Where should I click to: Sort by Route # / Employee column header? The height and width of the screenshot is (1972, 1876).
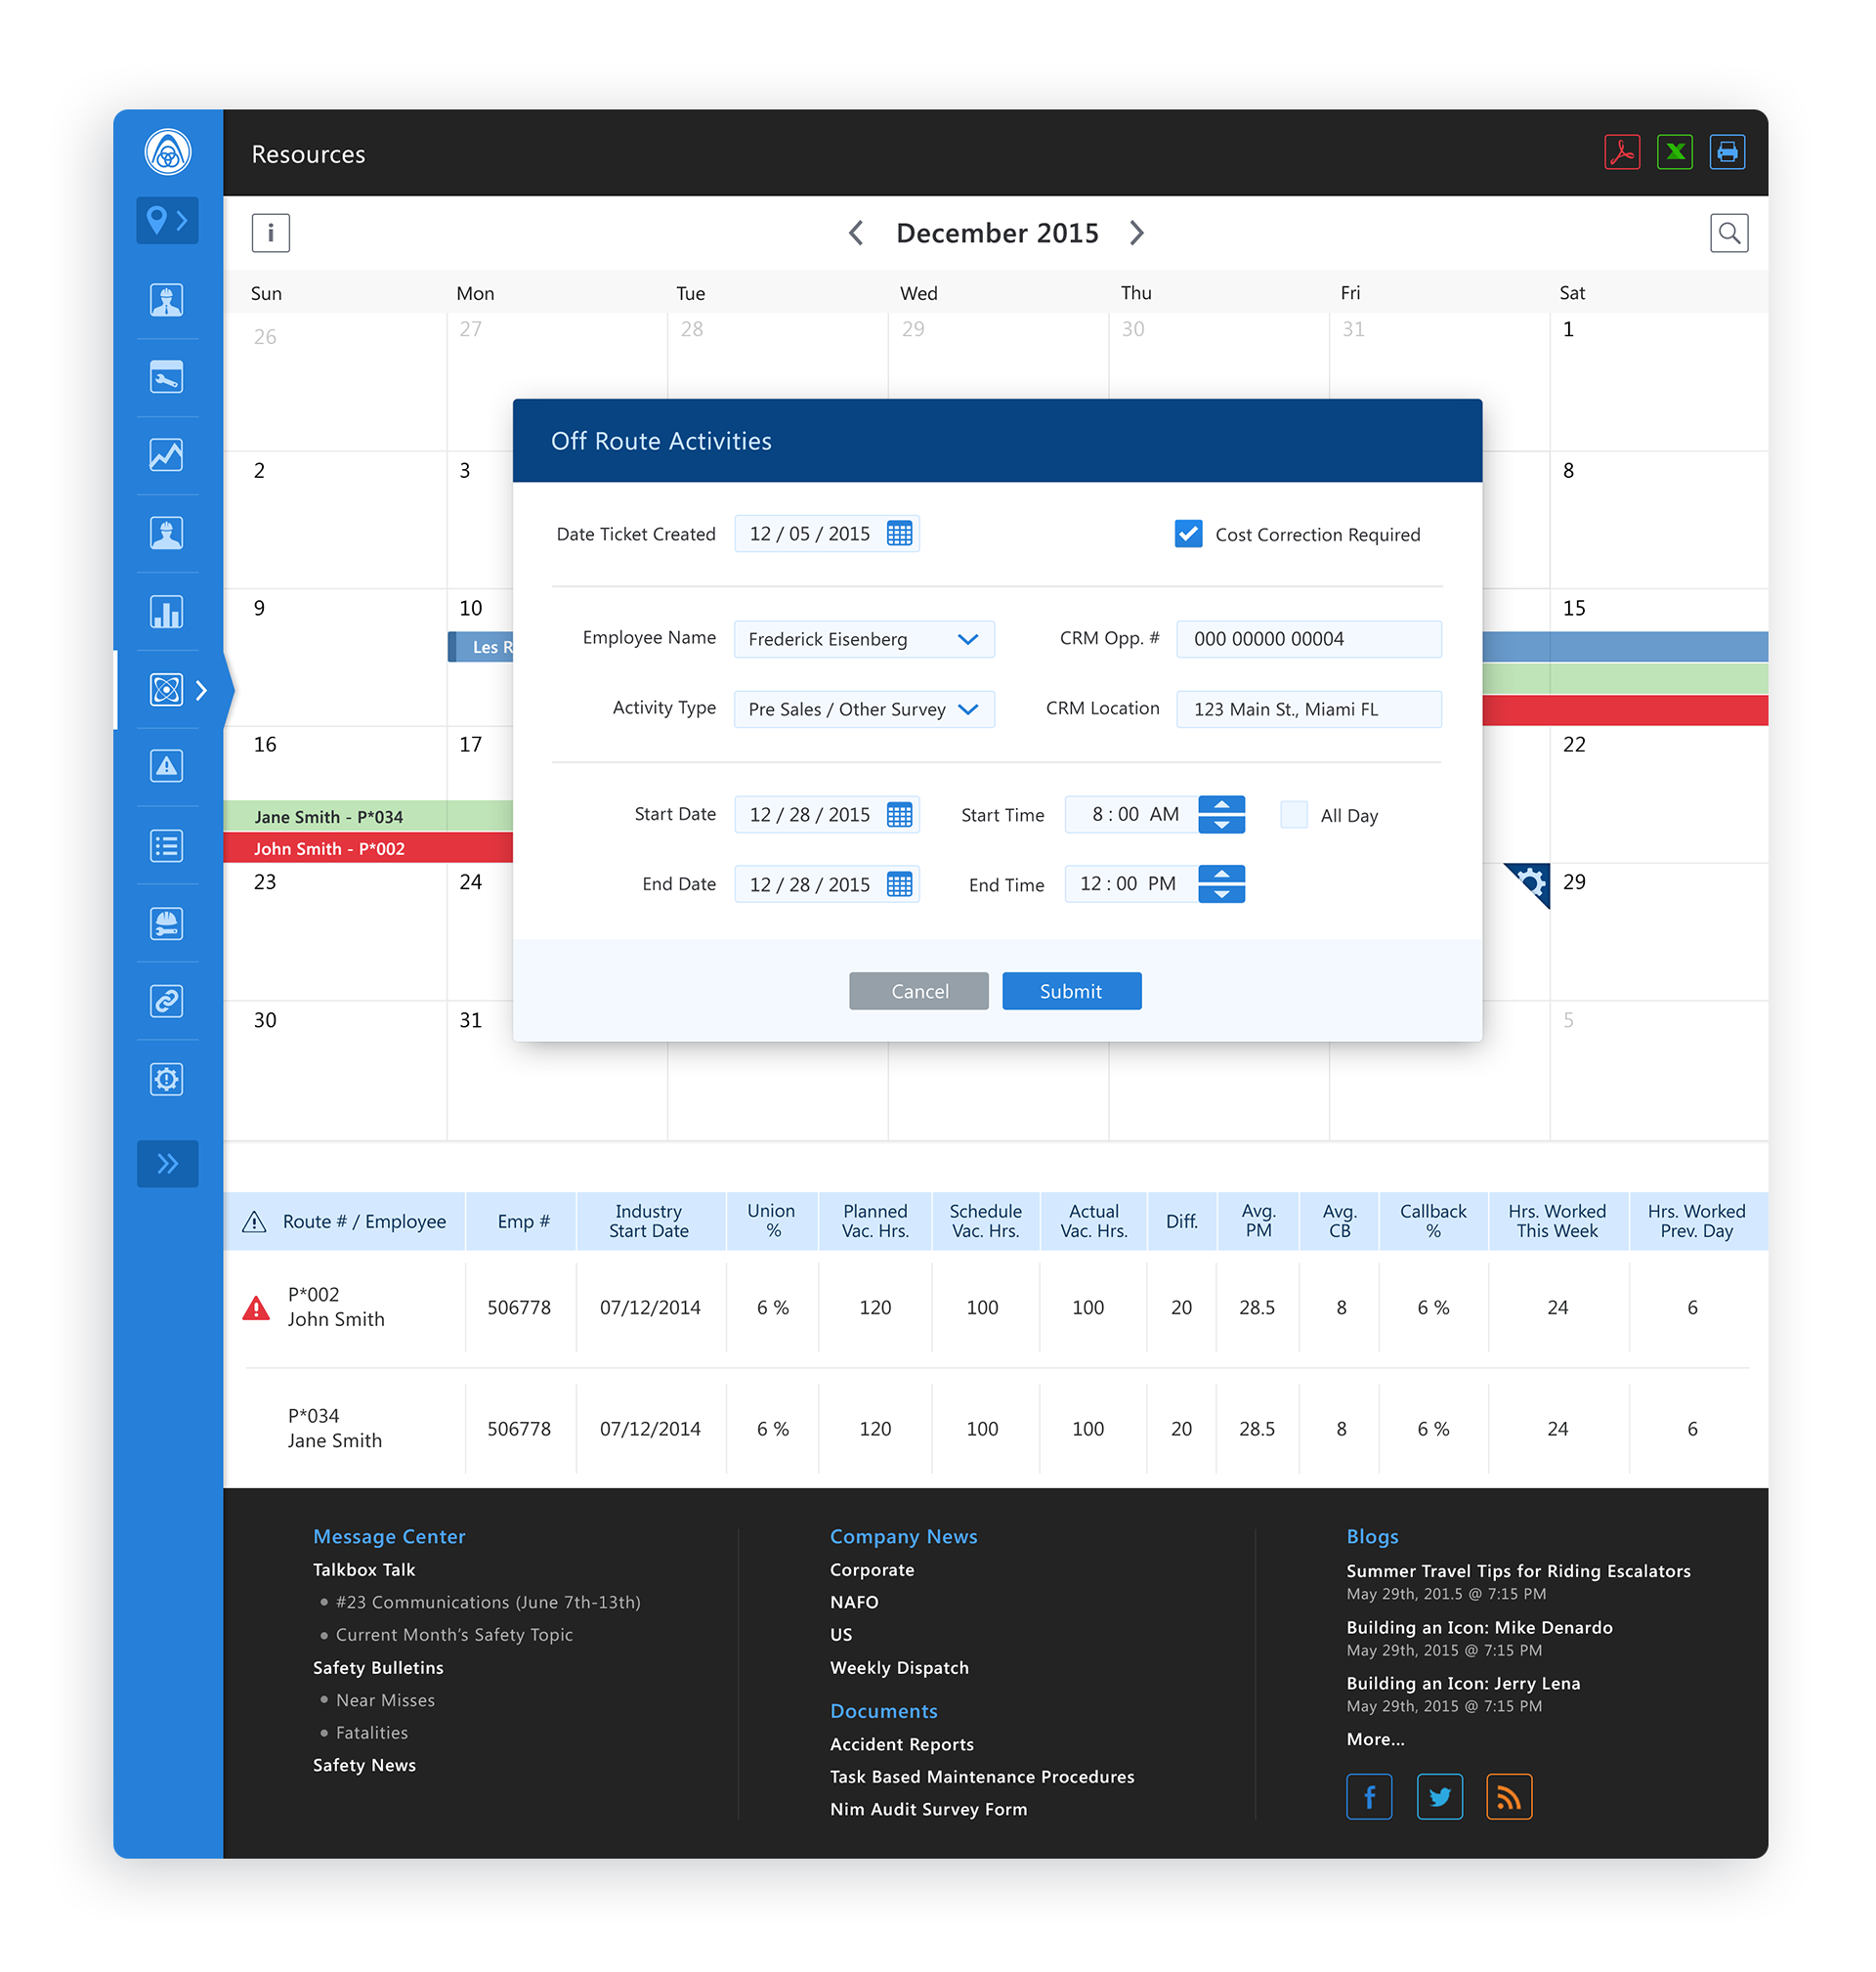pos(364,1222)
